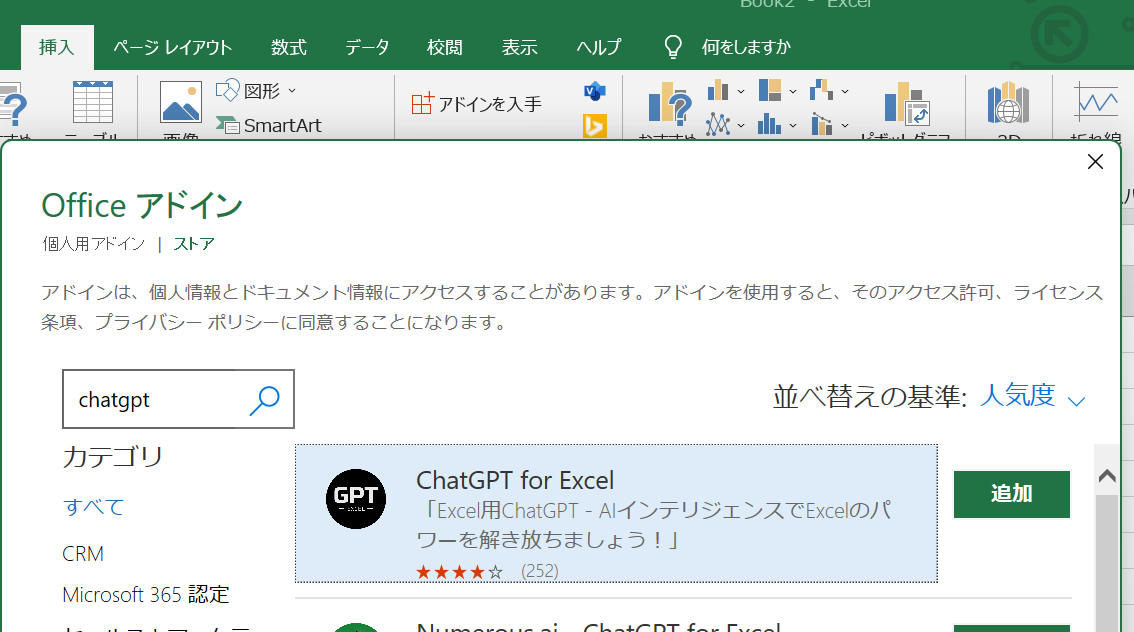1134x632 pixels.
Task: Click the (252) review count
Action: click(x=540, y=571)
